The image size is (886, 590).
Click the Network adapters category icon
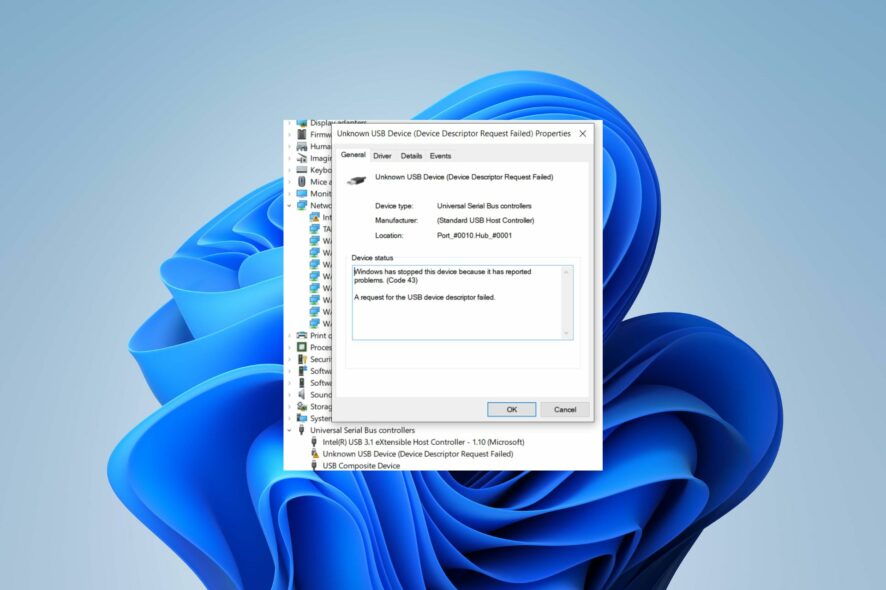coord(302,205)
